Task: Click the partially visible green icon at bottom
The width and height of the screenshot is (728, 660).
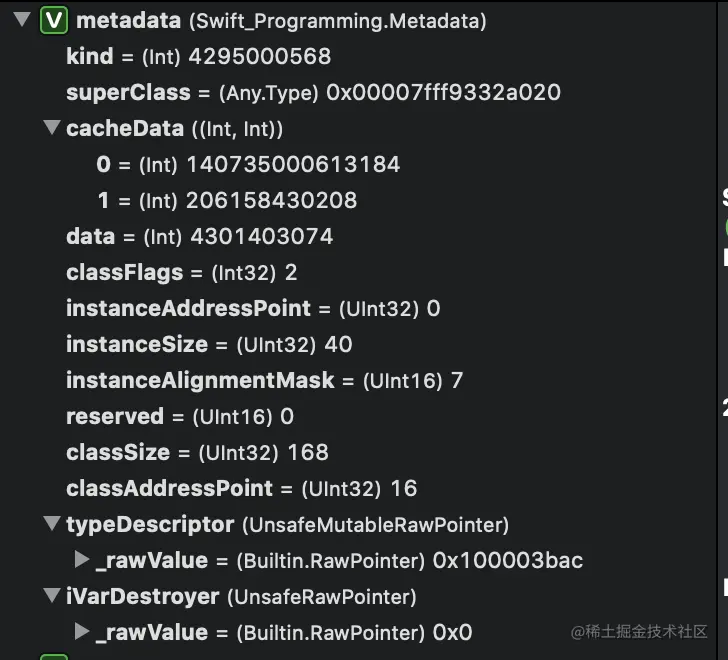Action: [54, 657]
